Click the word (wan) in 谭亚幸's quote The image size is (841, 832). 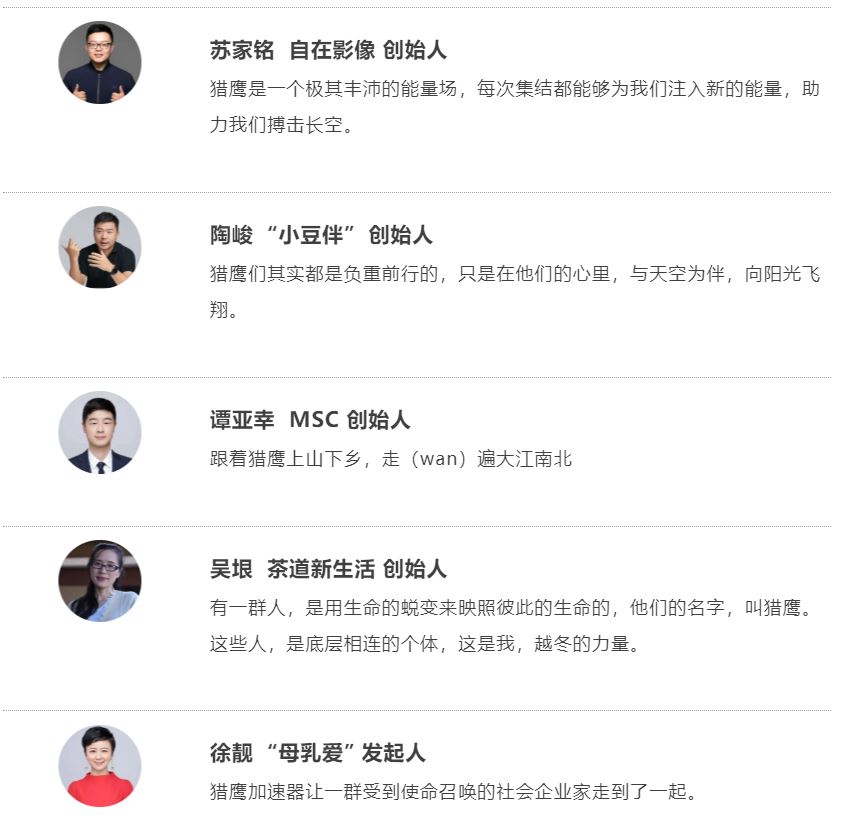click(x=438, y=459)
